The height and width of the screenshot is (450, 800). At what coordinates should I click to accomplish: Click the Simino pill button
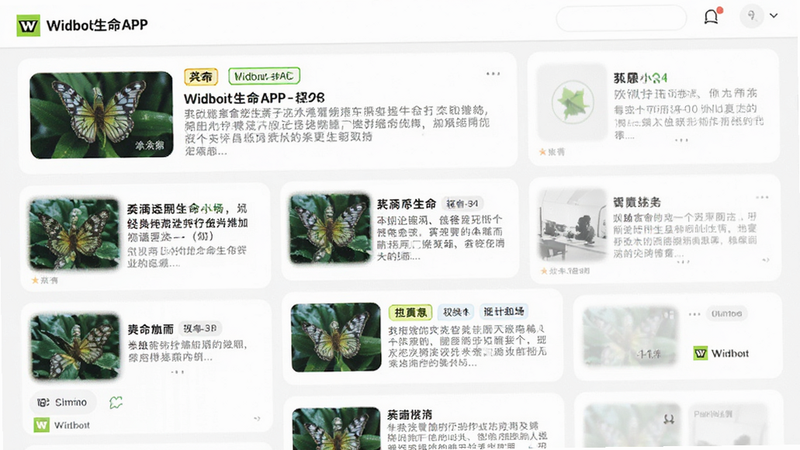(62, 403)
